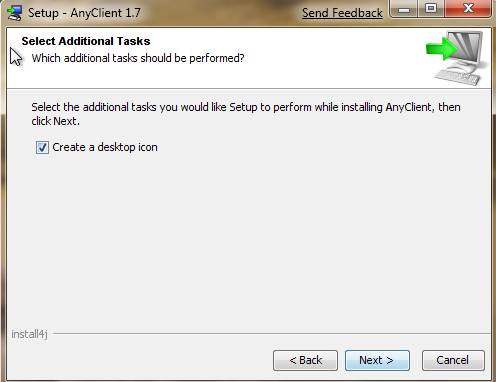
Task: Cancel the AnyClient setup
Action: point(453,360)
